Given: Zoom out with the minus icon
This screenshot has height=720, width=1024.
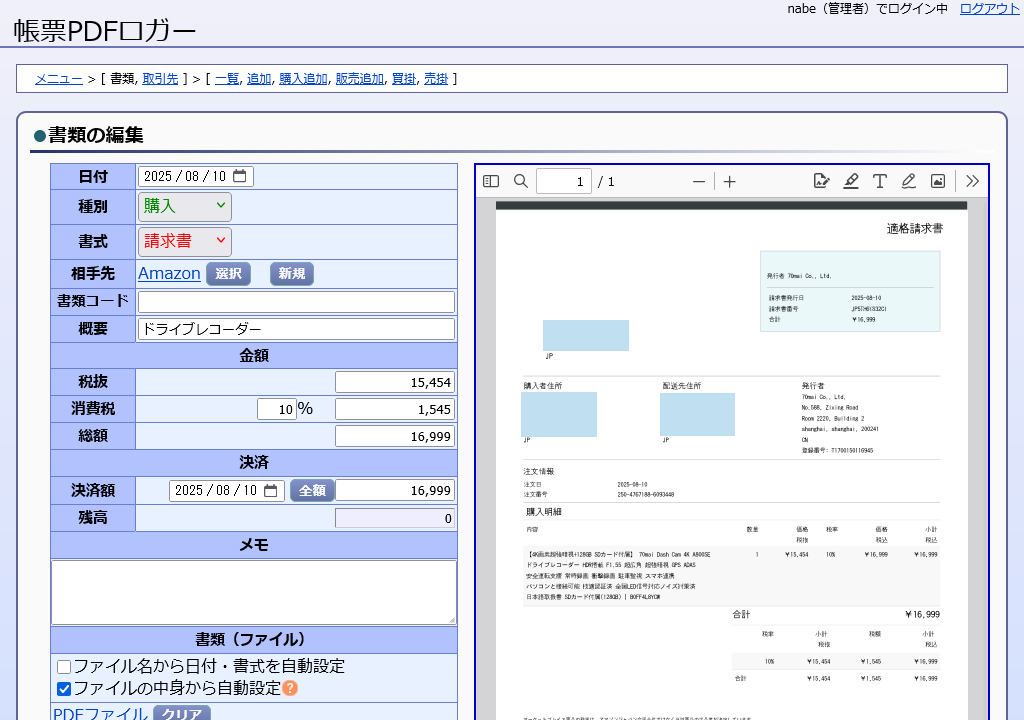Looking at the screenshot, I should 699,182.
